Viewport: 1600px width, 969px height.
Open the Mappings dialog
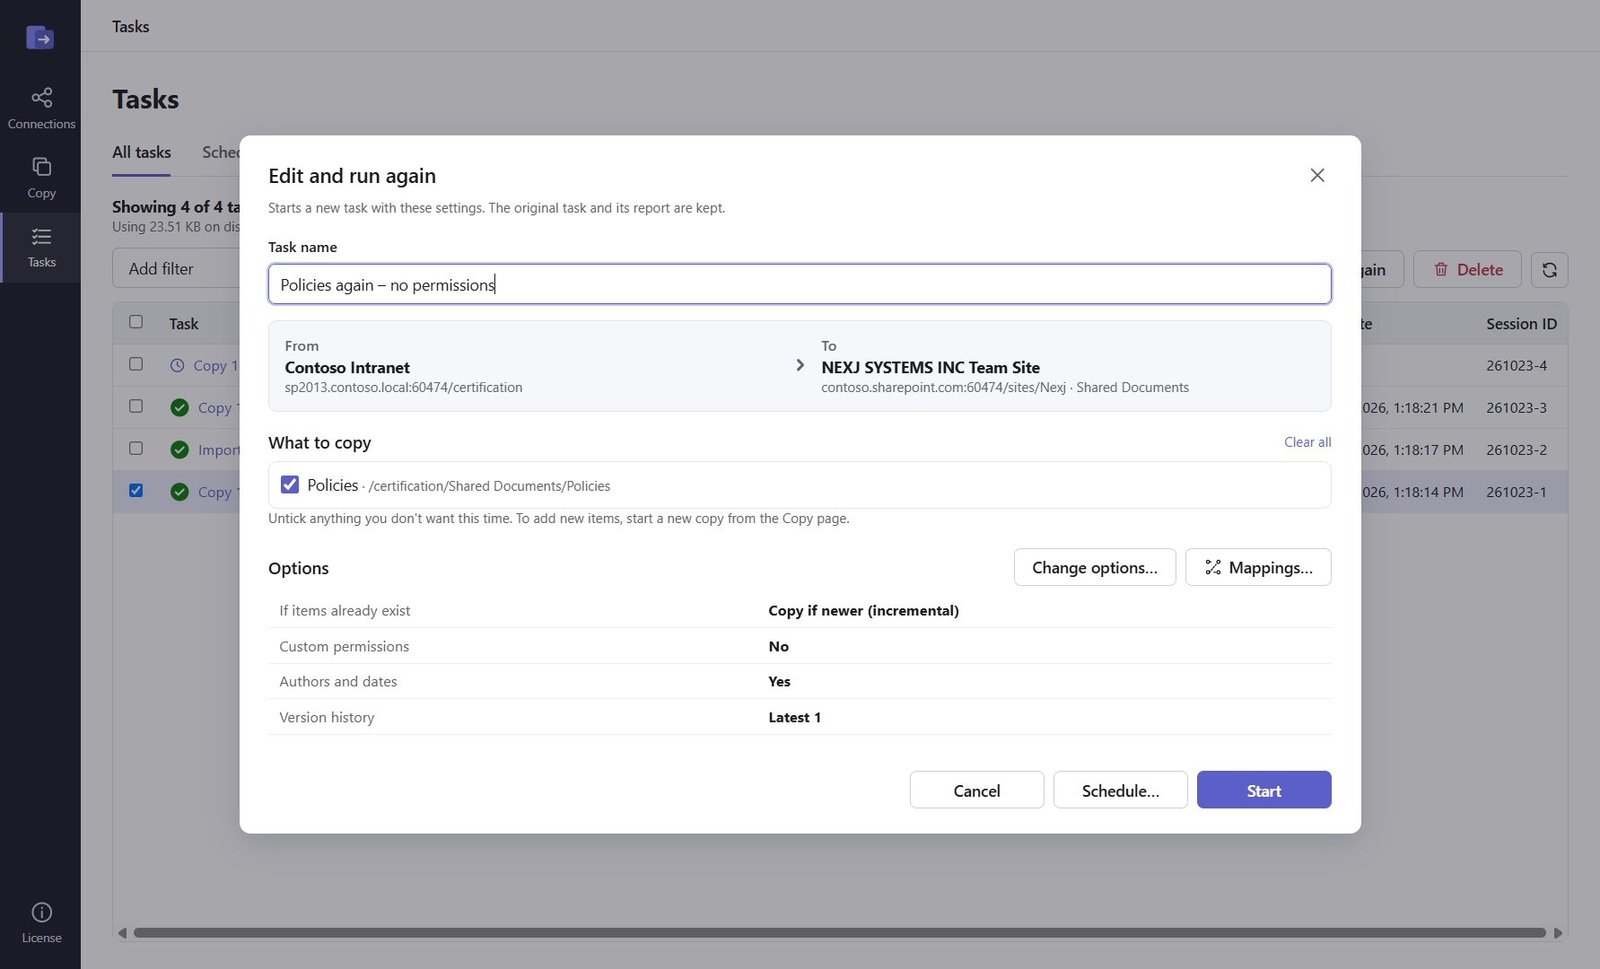(1258, 567)
